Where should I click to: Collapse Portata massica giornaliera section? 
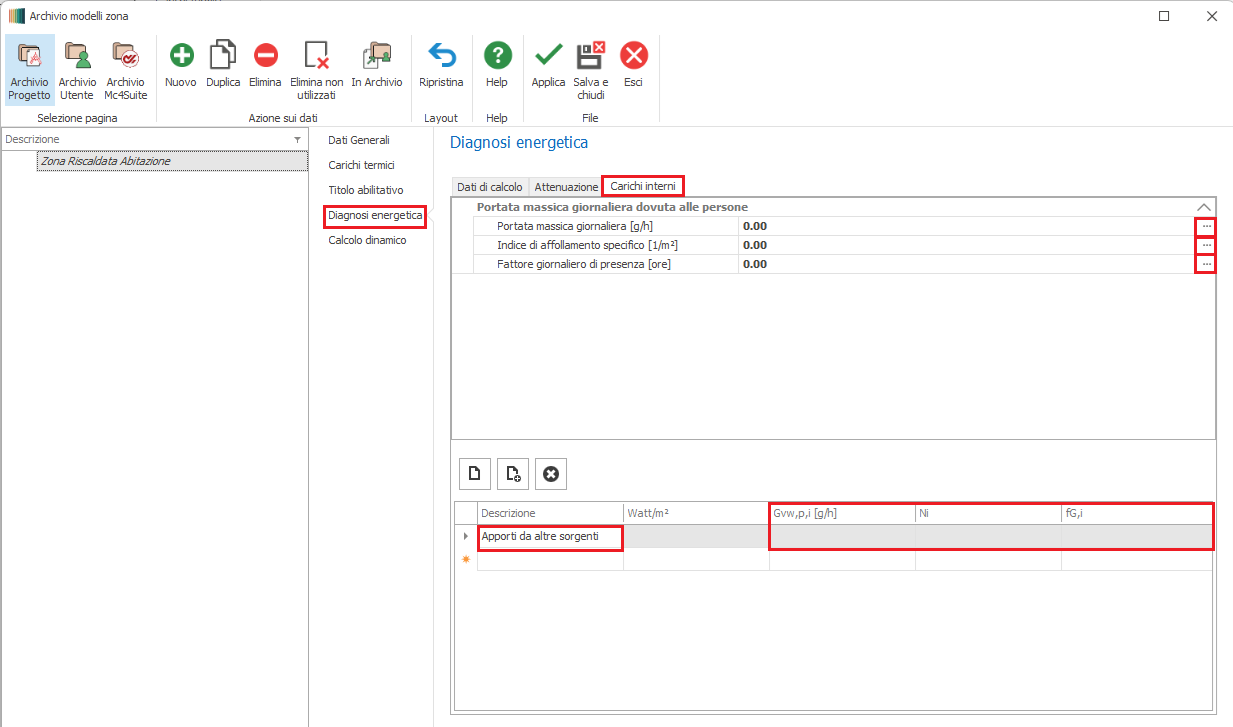pos(1204,207)
